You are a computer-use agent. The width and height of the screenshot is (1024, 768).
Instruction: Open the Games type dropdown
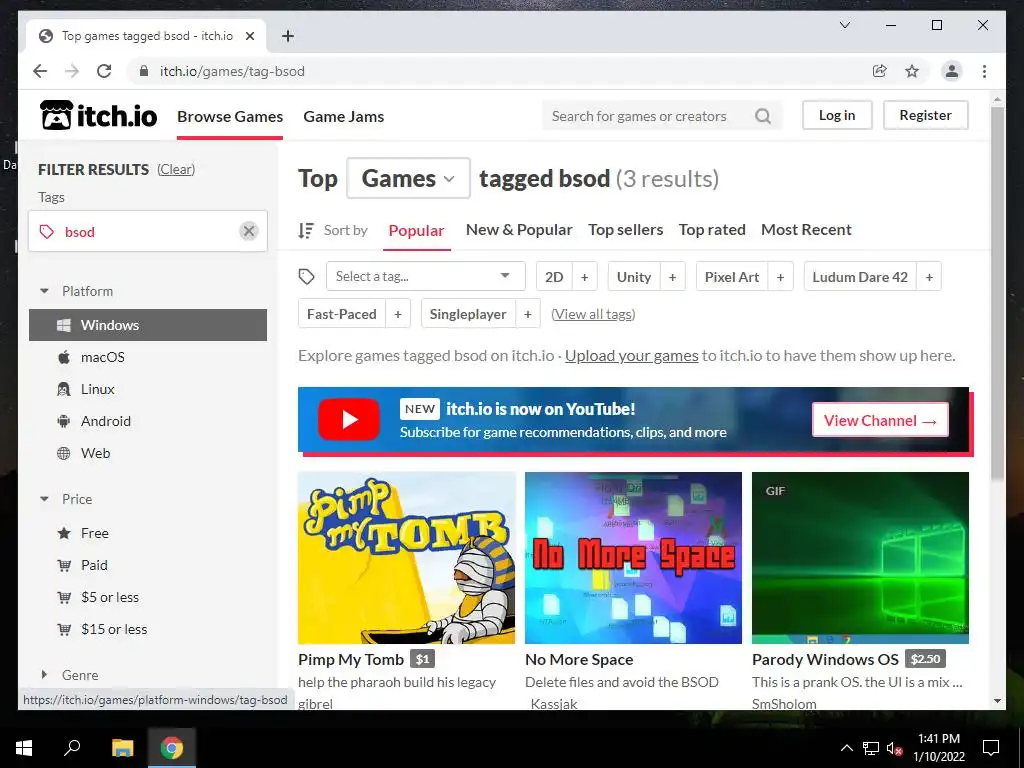(408, 178)
